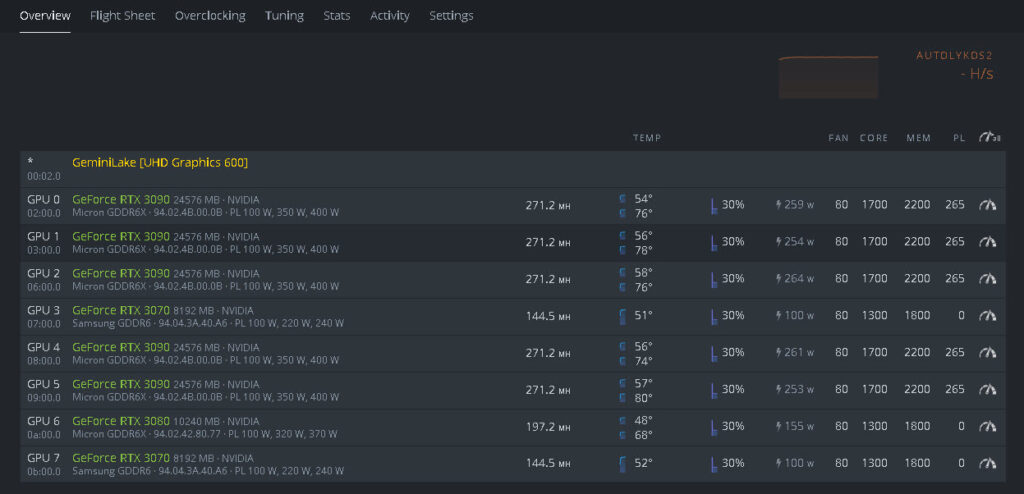Click GPU 5 fan percentage 30%
Image resolution: width=1024 pixels, height=494 pixels.
click(x=733, y=389)
